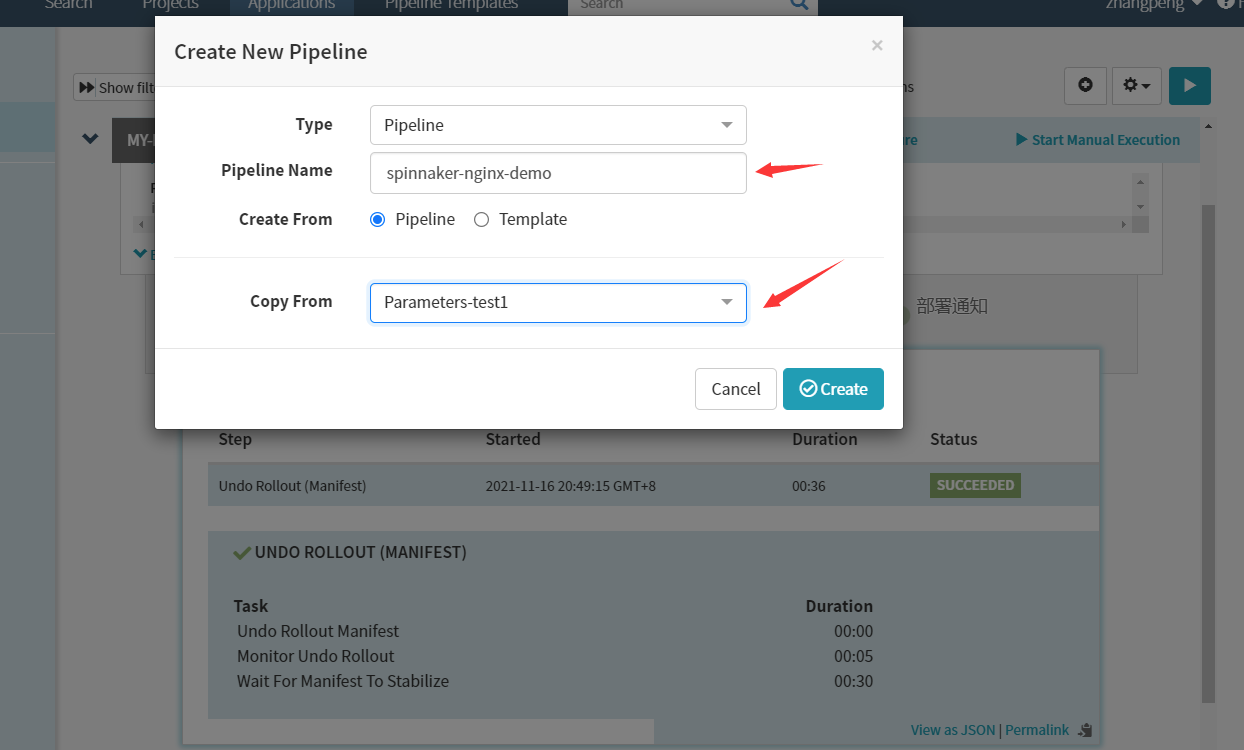Open the Copy From dropdown

pyautogui.click(x=558, y=302)
